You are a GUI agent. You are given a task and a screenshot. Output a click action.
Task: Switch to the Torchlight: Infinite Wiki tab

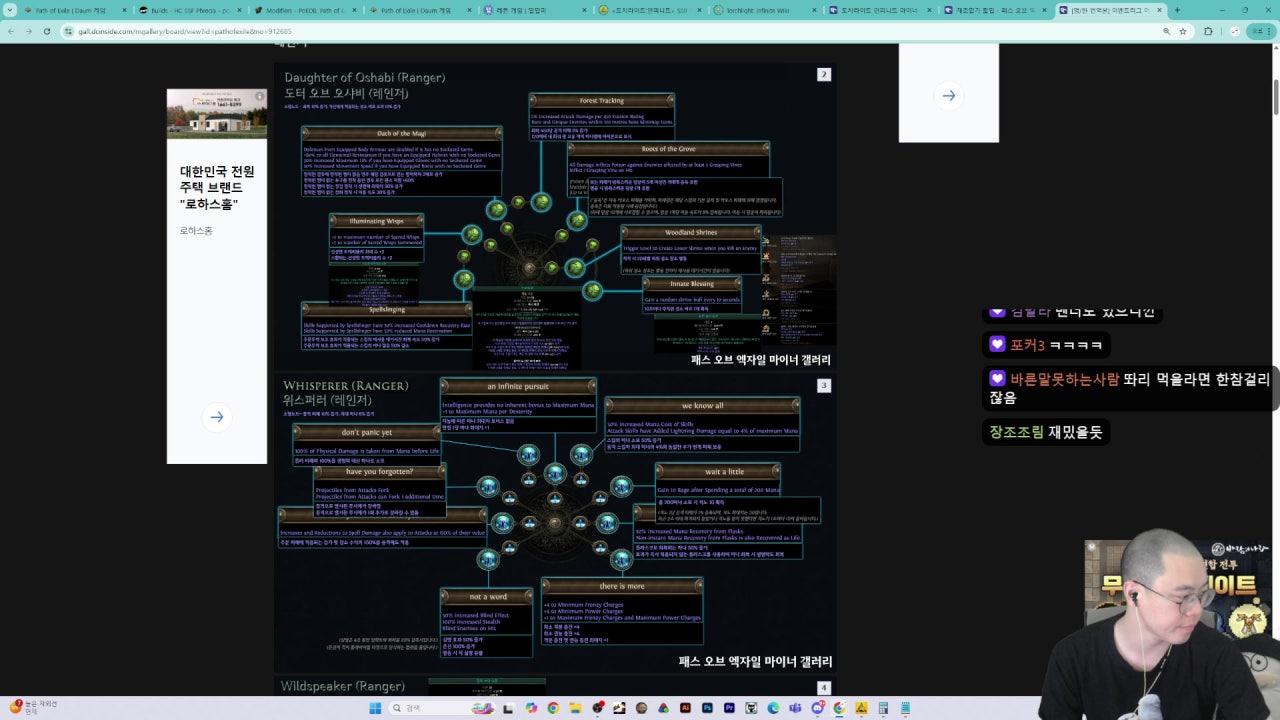pyautogui.click(x=768, y=10)
